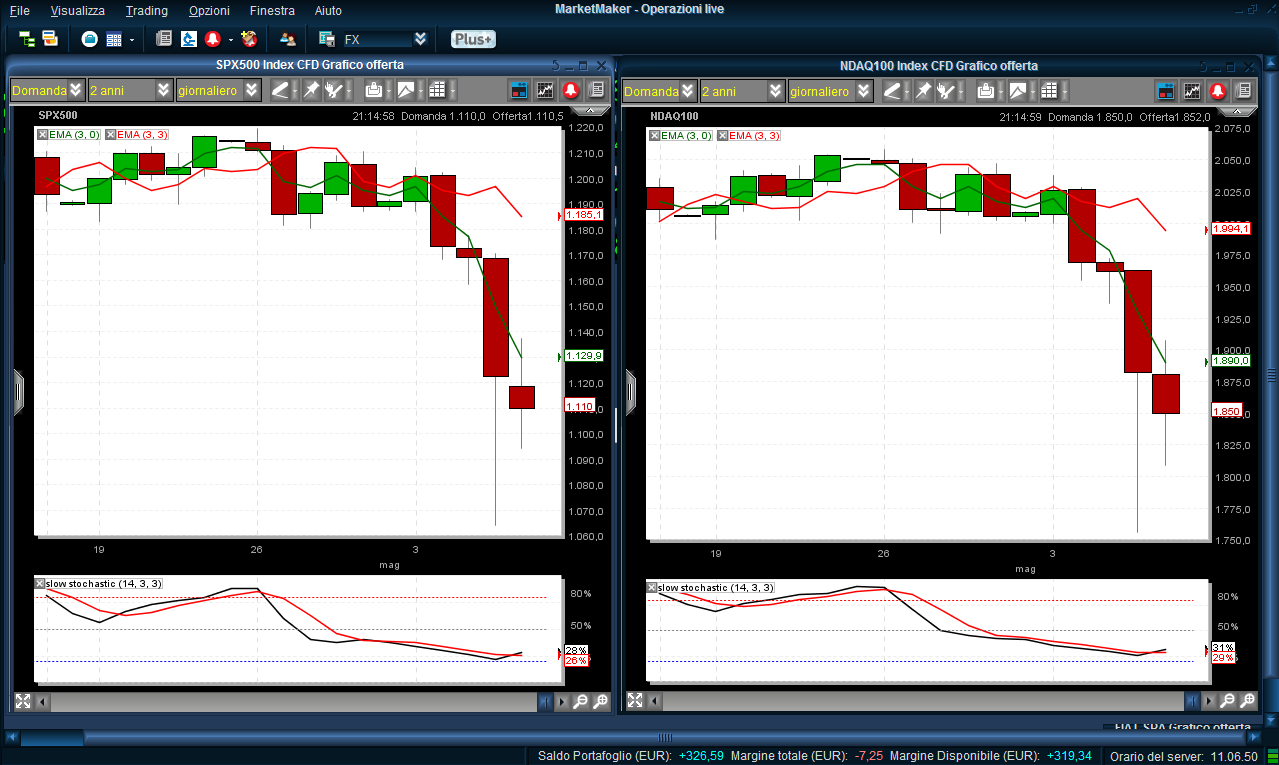Click the red alarm bell in SPX500 chart toolbar
Screen dimensions: 1279x765
tap(571, 90)
